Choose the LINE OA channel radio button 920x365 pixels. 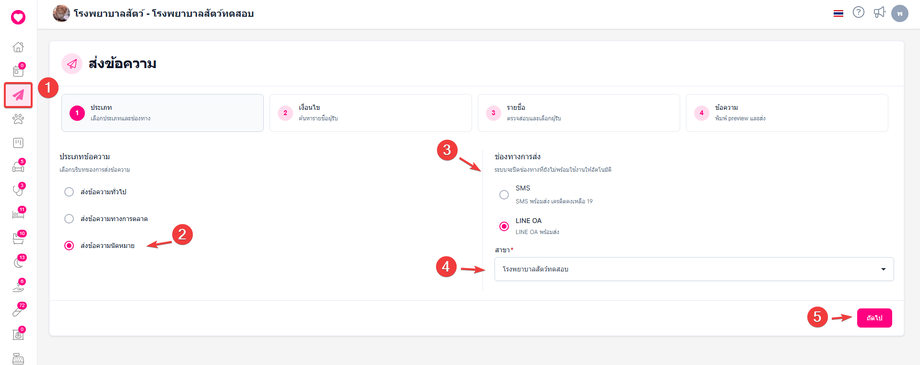(x=504, y=226)
